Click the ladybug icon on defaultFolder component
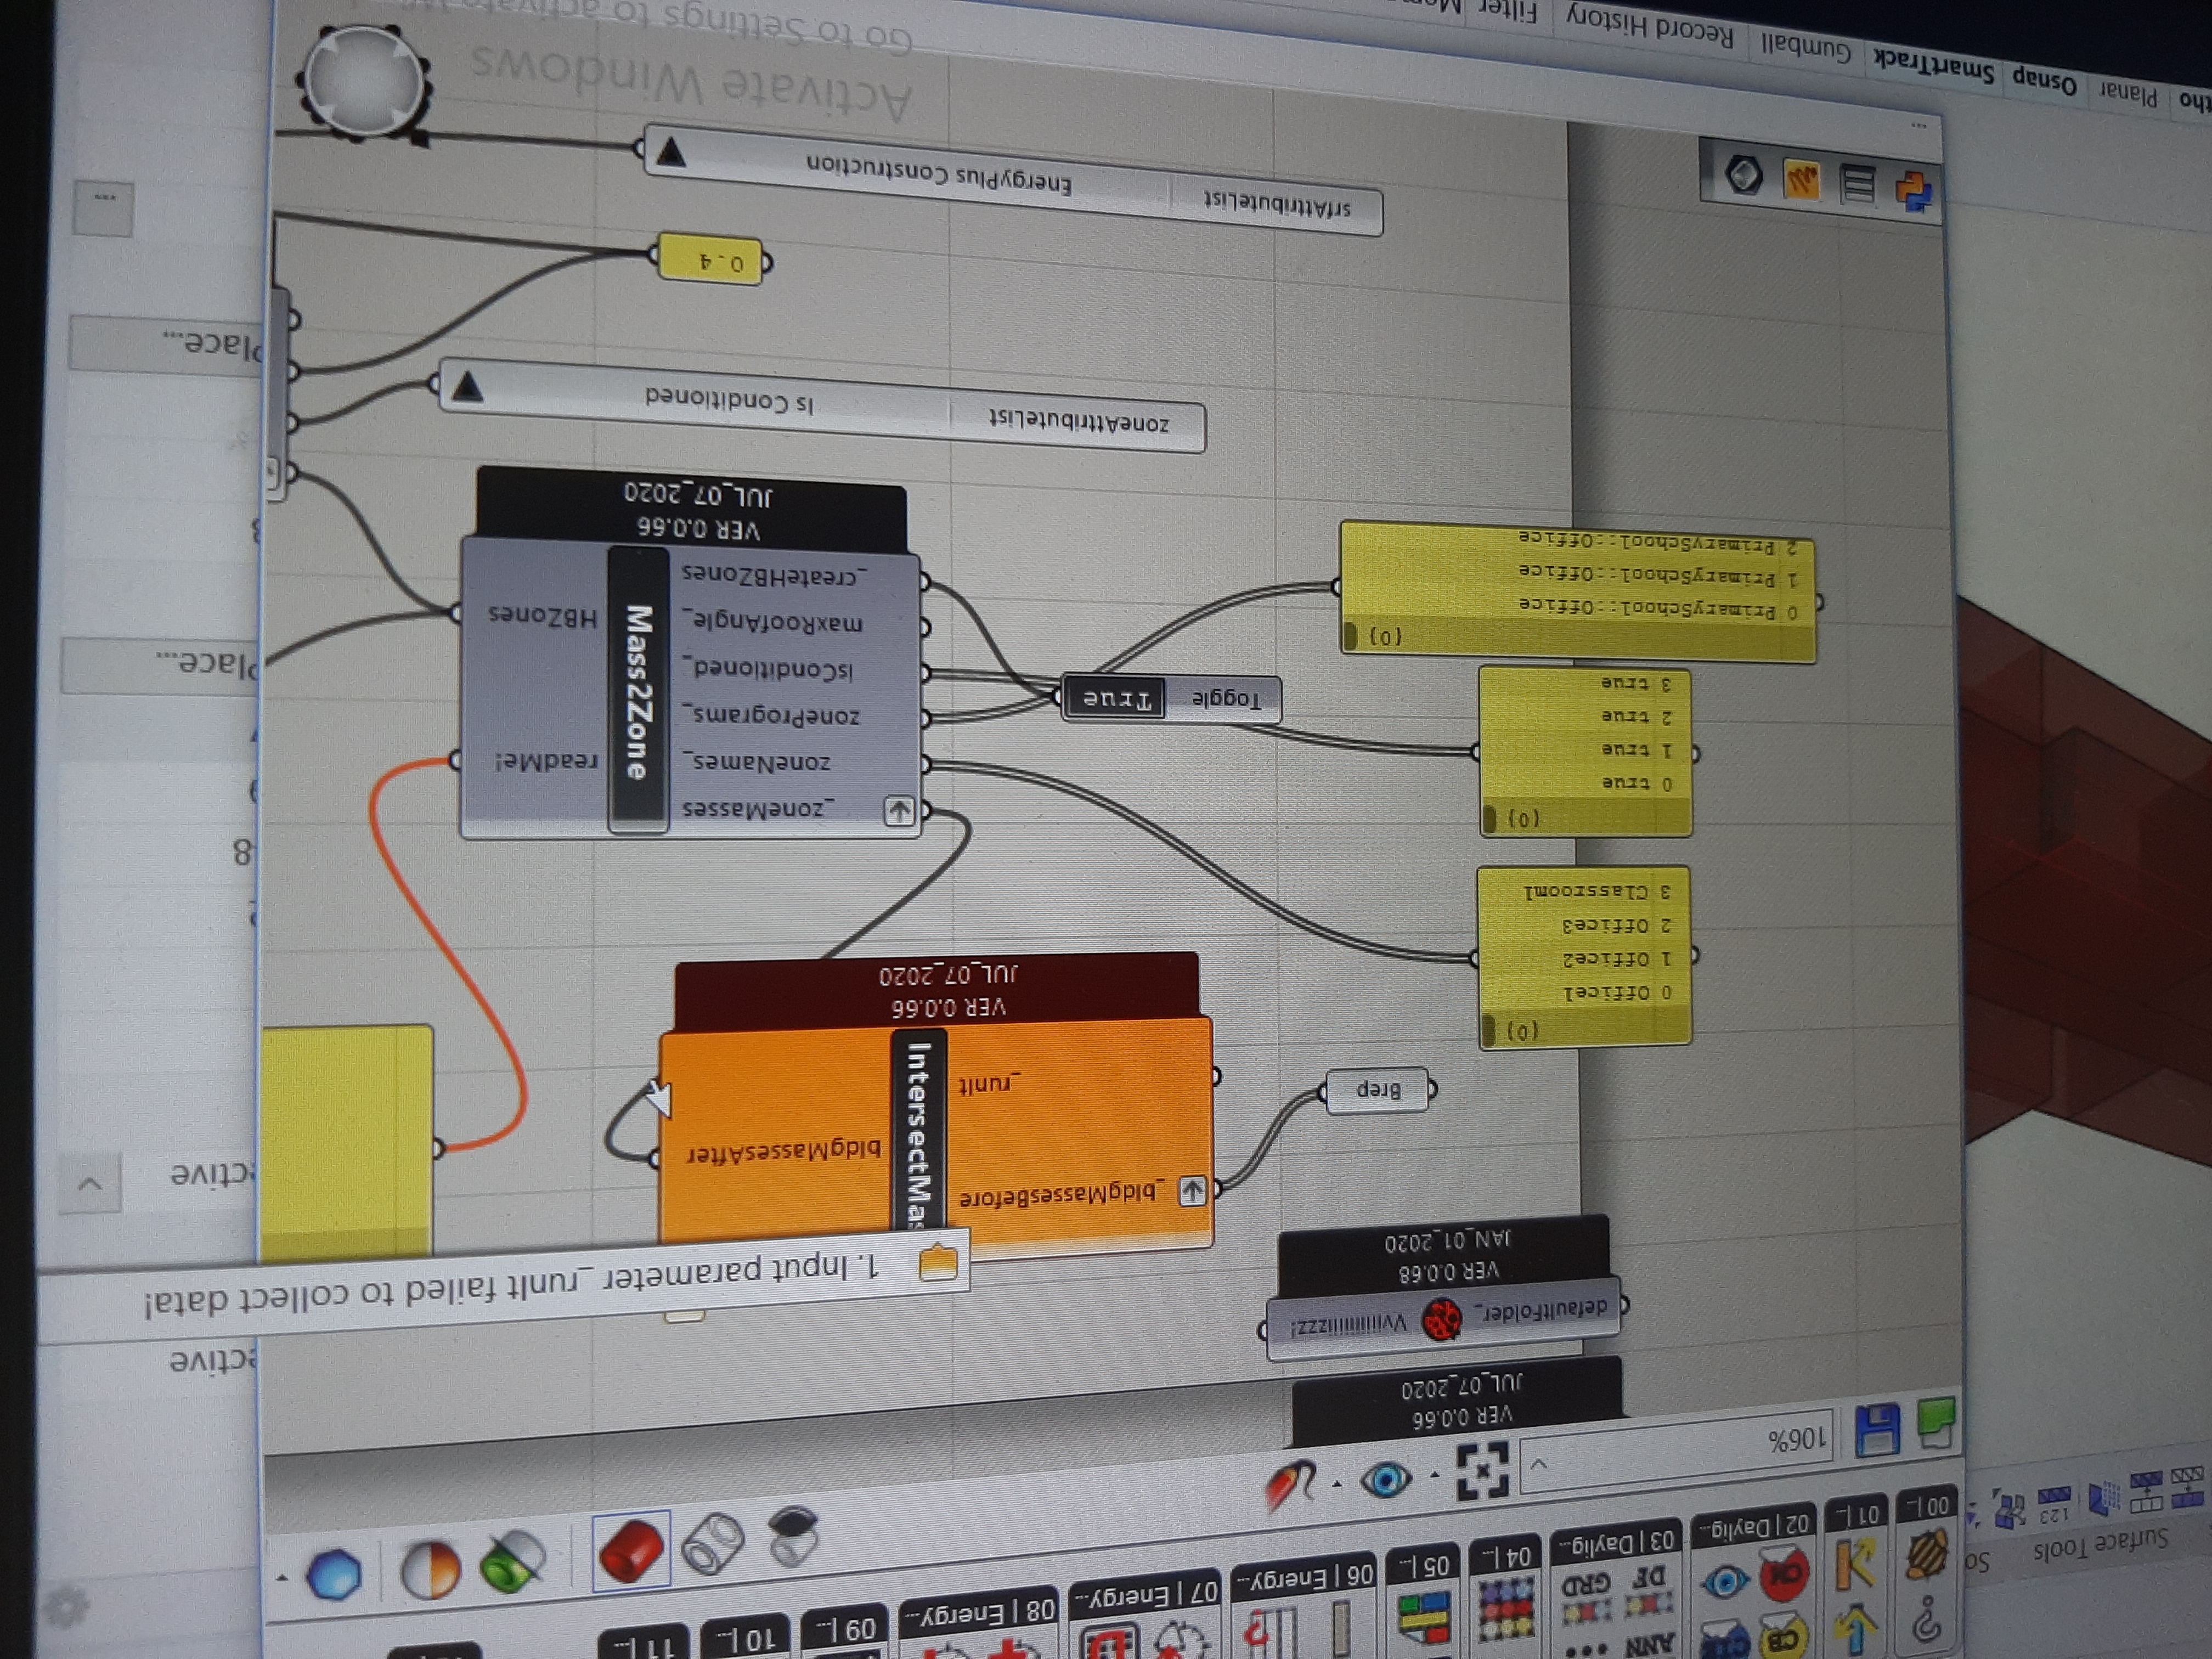The image size is (2212, 1659). point(1442,1319)
